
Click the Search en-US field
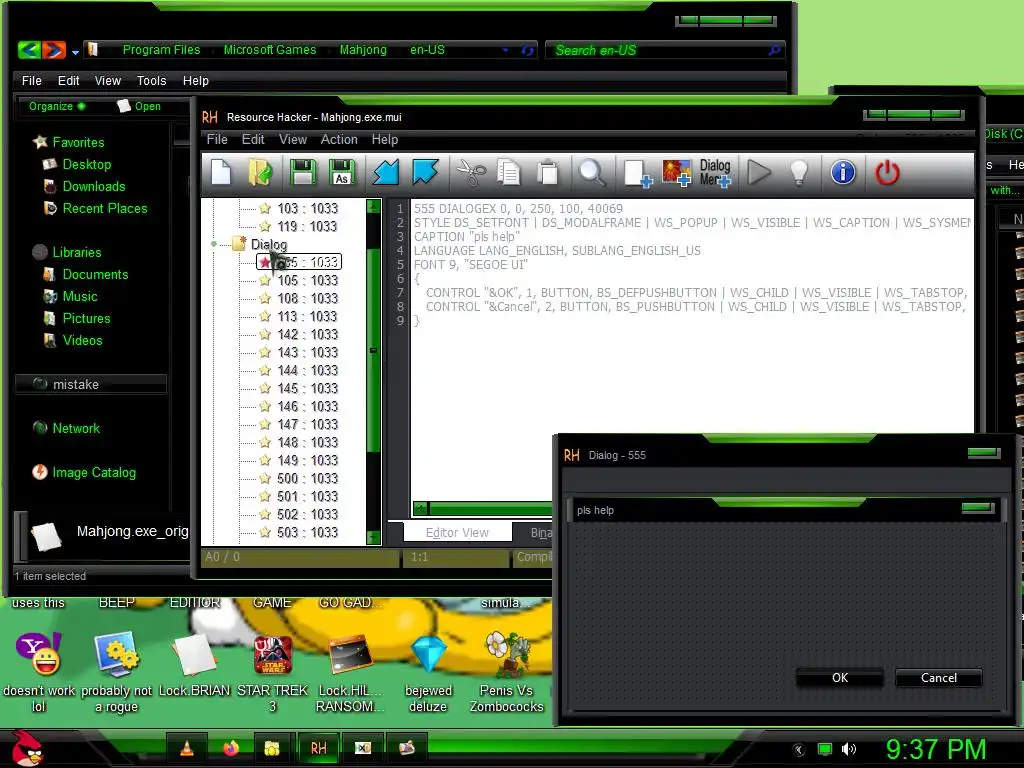(664, 50)
